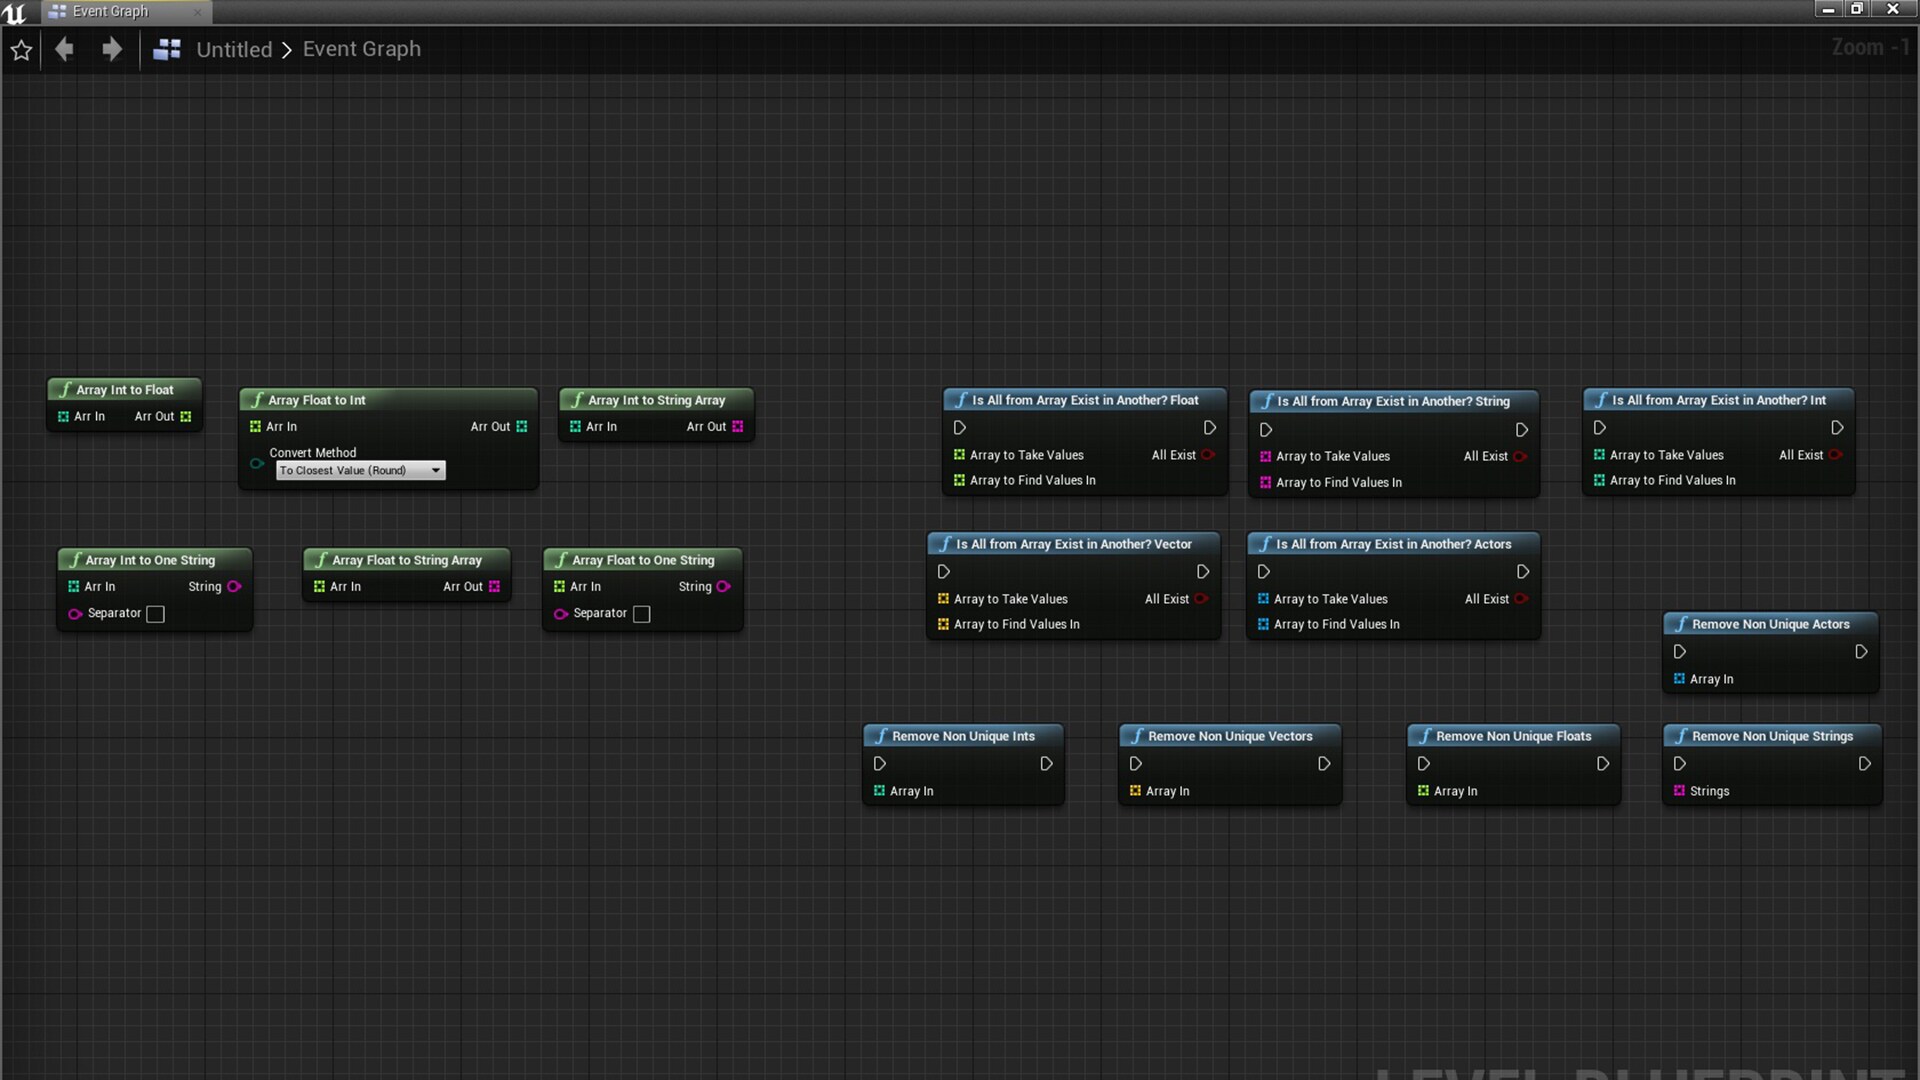Check the Separator box on Array Float to One String

pos(640,614)
